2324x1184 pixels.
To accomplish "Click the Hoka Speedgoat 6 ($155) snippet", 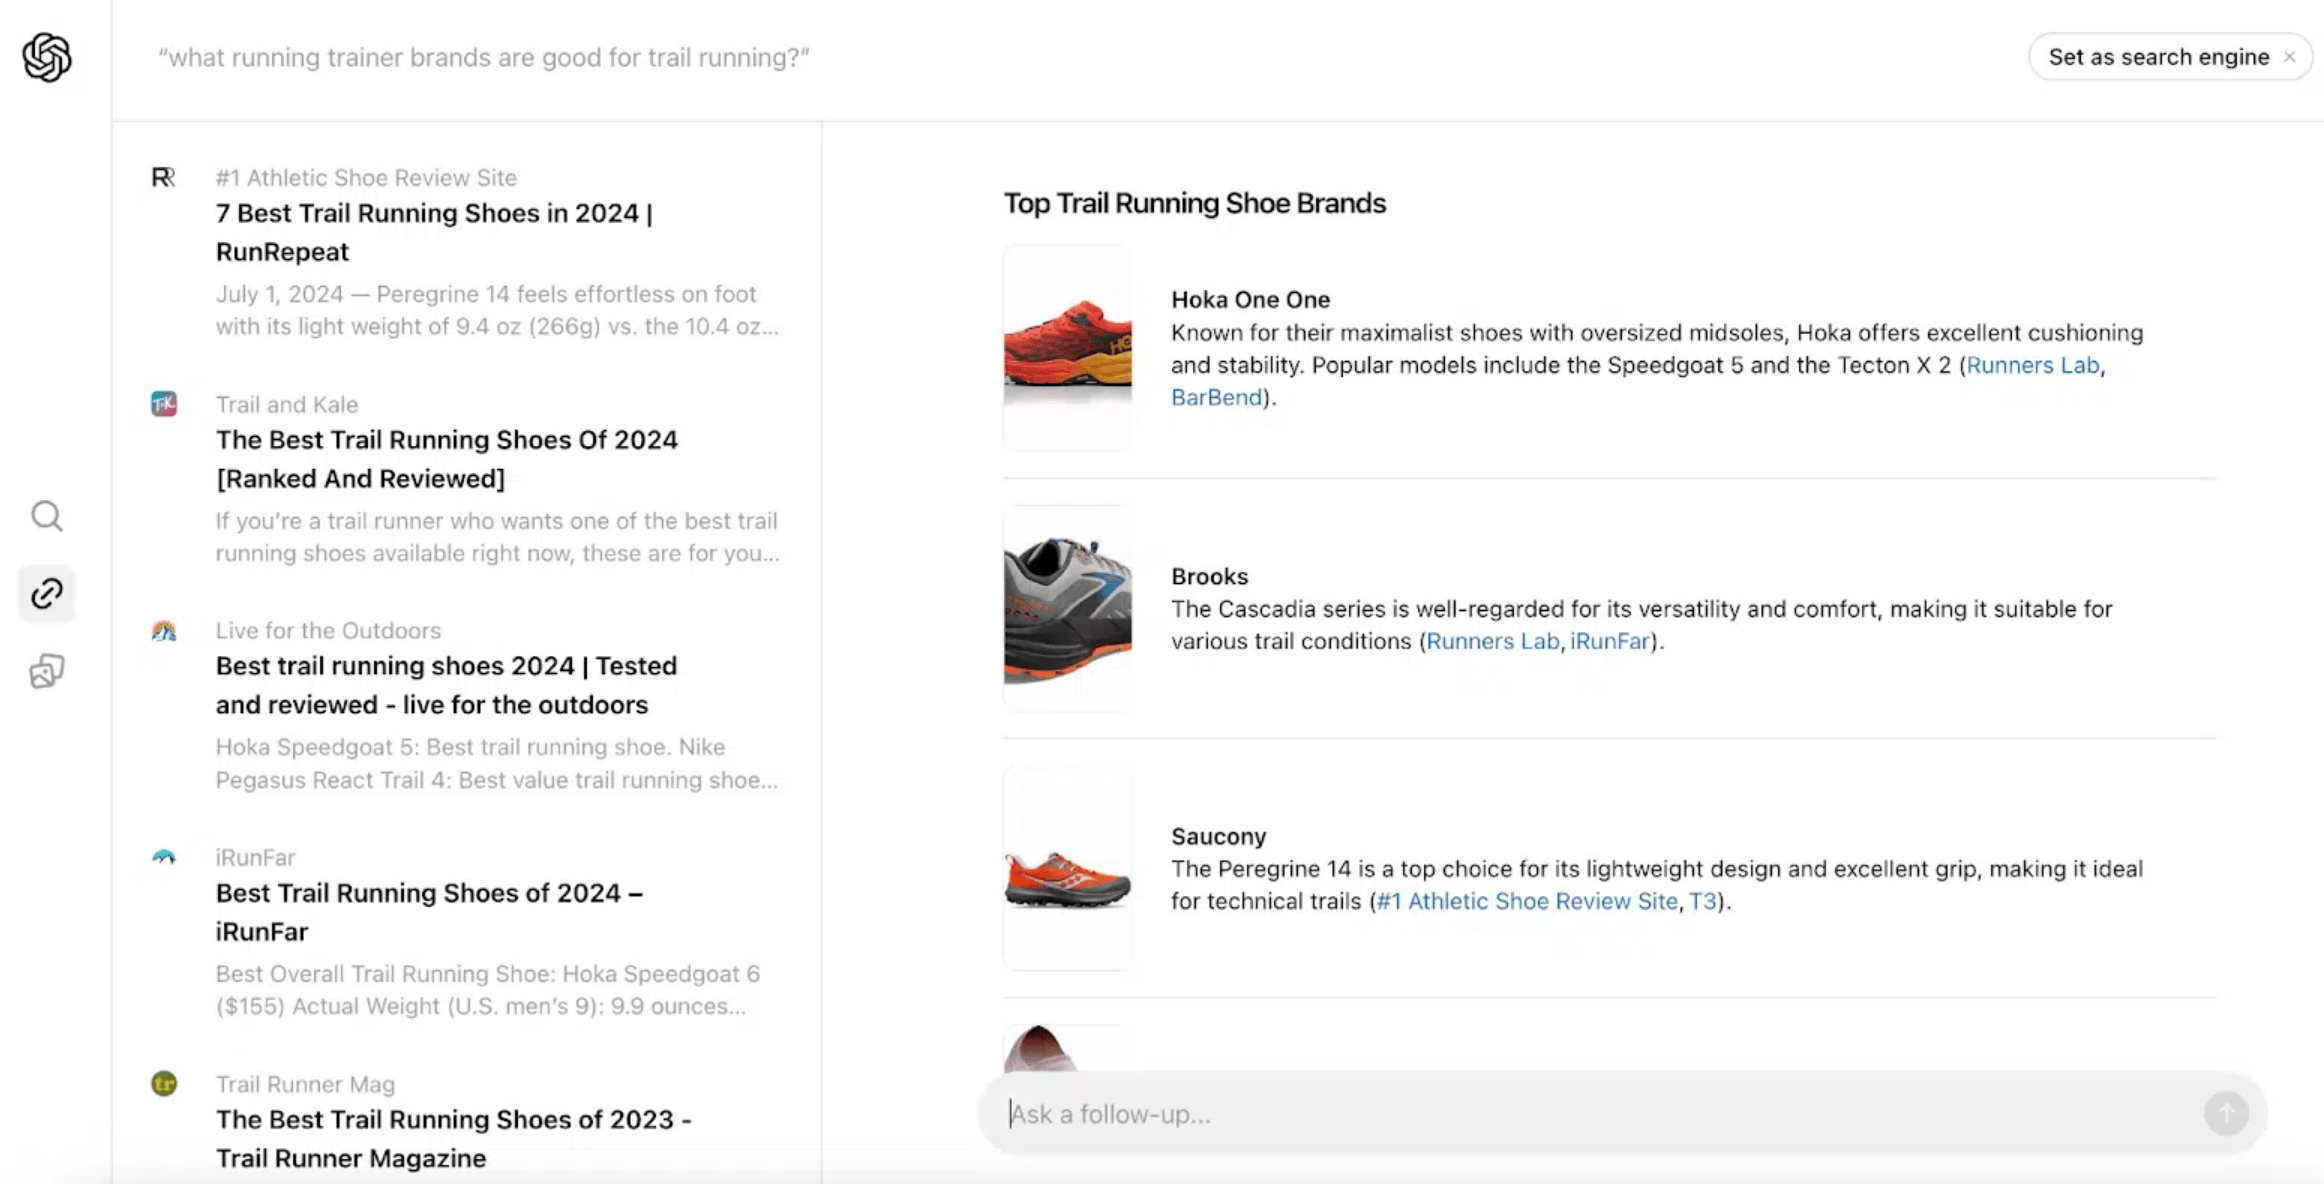I will [488, 990].
